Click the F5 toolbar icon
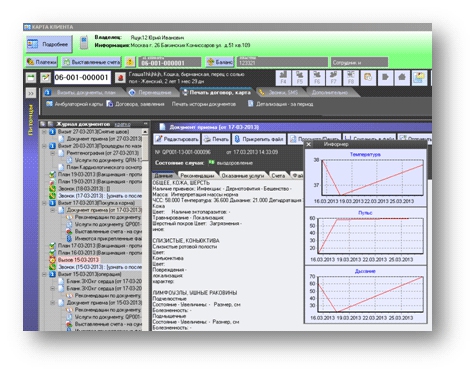475x374 pixels. coord(300,78)
